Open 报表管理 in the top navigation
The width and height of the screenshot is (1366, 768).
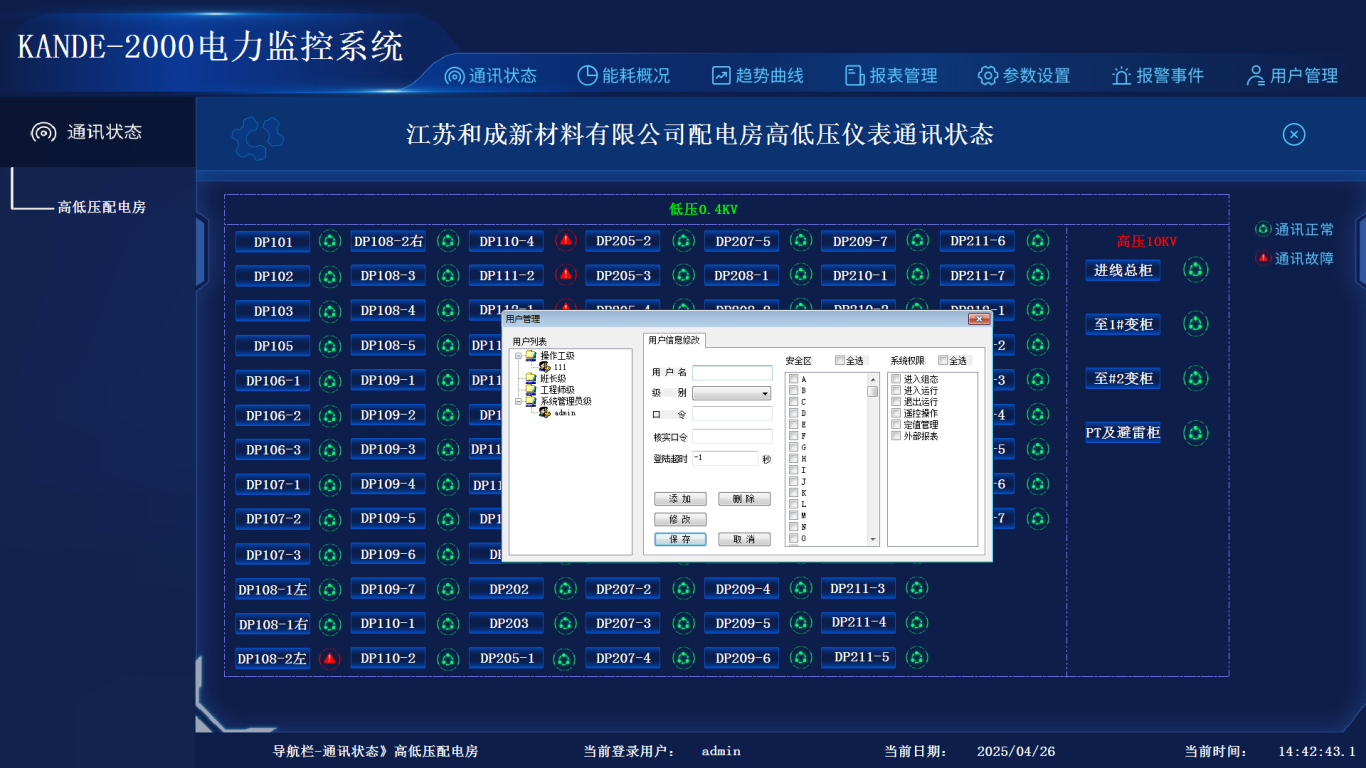[x=891, y=76]
